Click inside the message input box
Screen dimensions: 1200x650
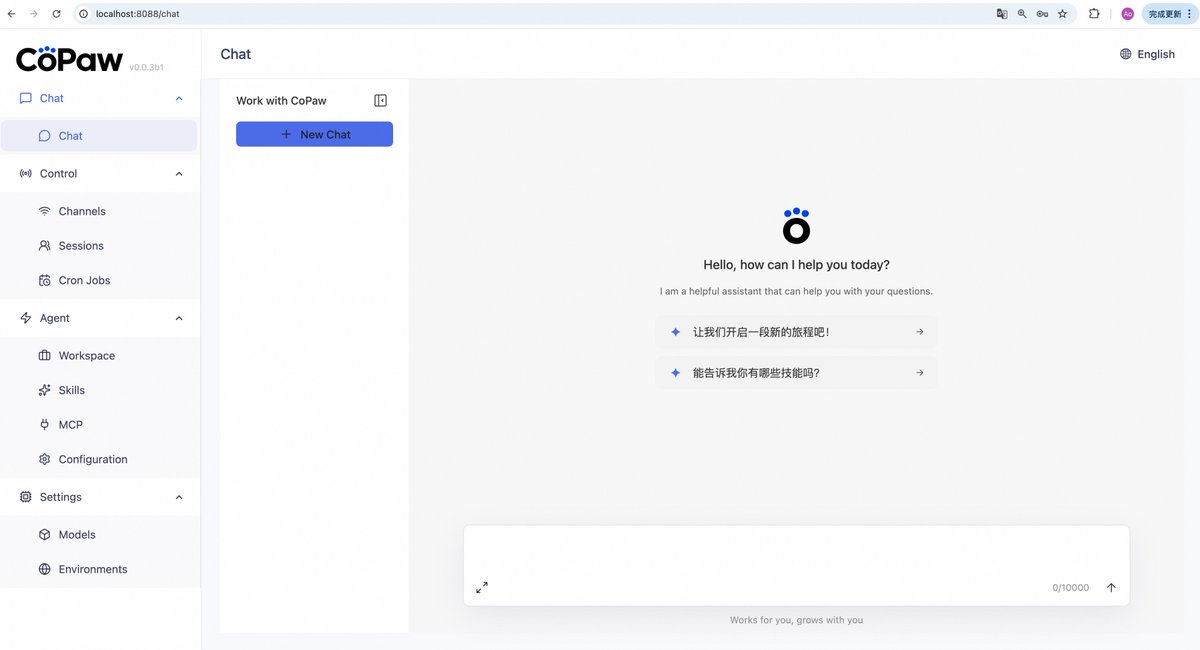(795, 555)
